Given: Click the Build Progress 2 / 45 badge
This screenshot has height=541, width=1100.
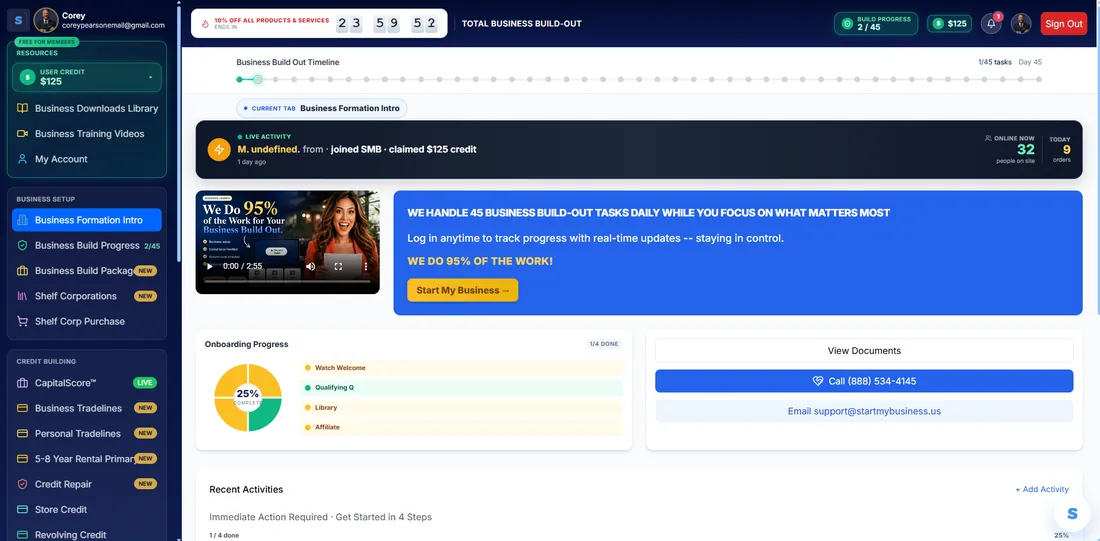Looking at the screenshot, I should [876, 23].
